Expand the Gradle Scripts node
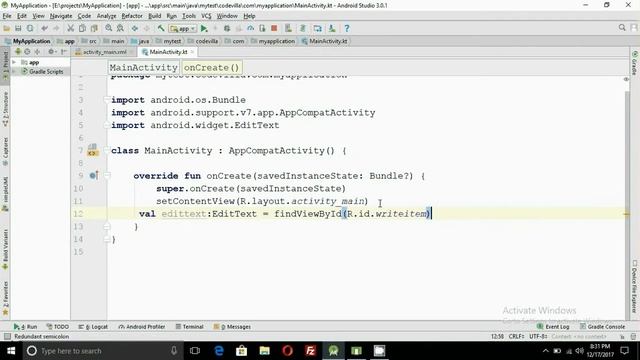Screen dimensions: 640x360 point(14,71)
